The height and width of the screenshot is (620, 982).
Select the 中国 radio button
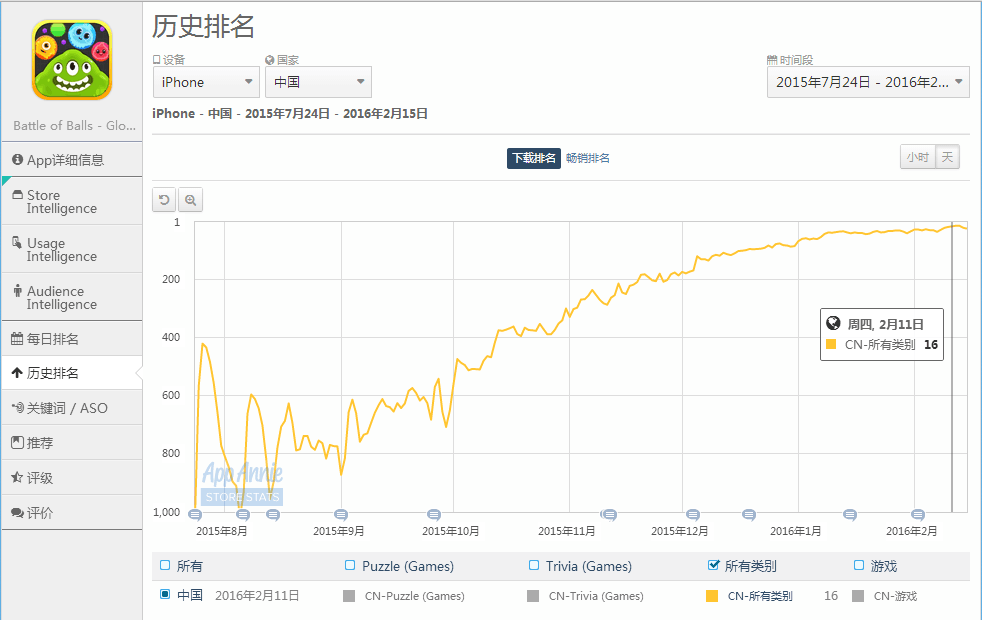pyautogui.click(x=165, y=595)
